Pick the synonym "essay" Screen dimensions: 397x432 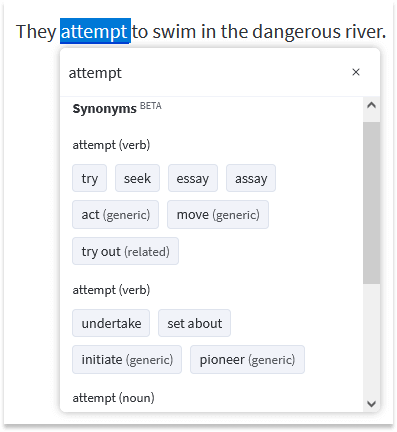(x=193, y=178)
